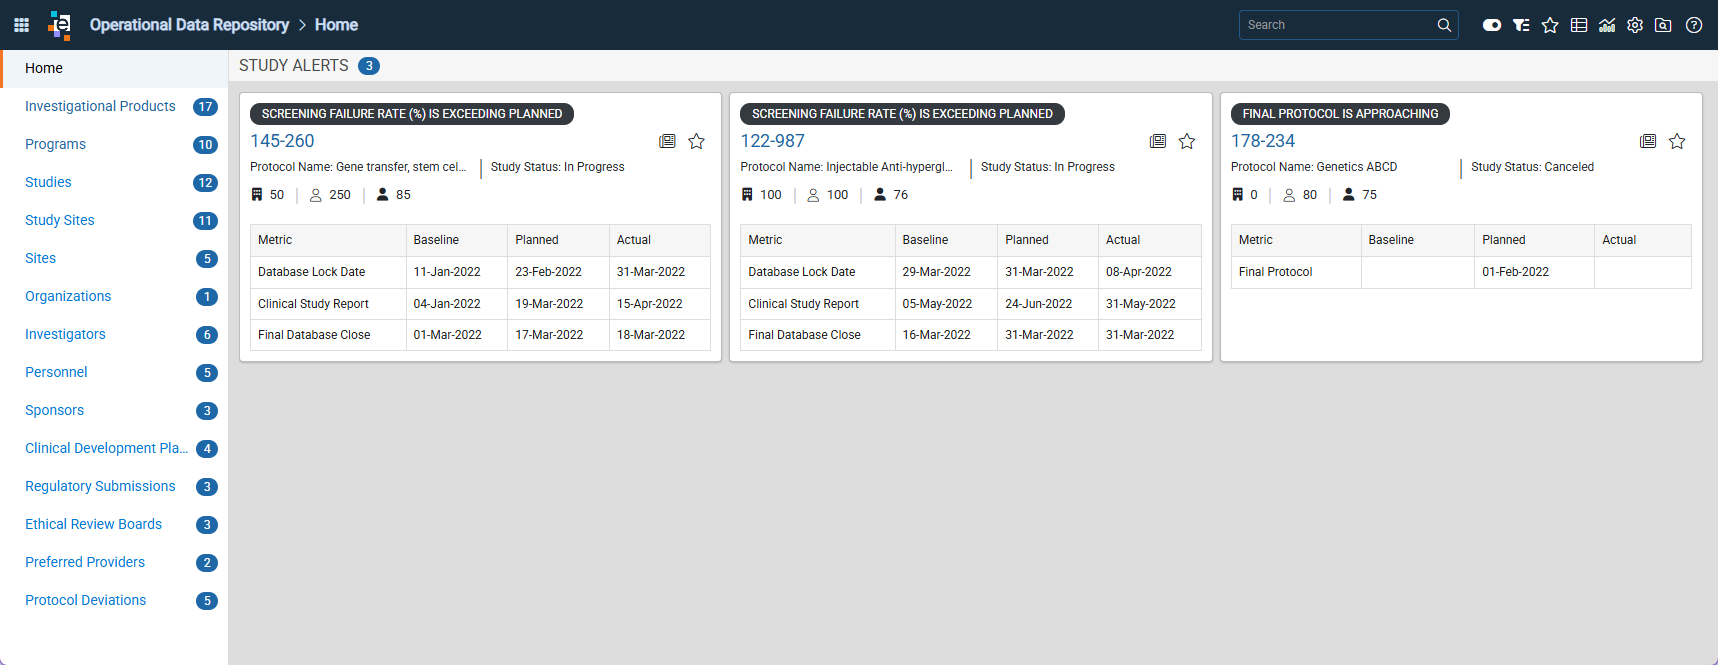Open the filter list icon in header
This screenshot has height=665, width=1718.
(1521, 25)
